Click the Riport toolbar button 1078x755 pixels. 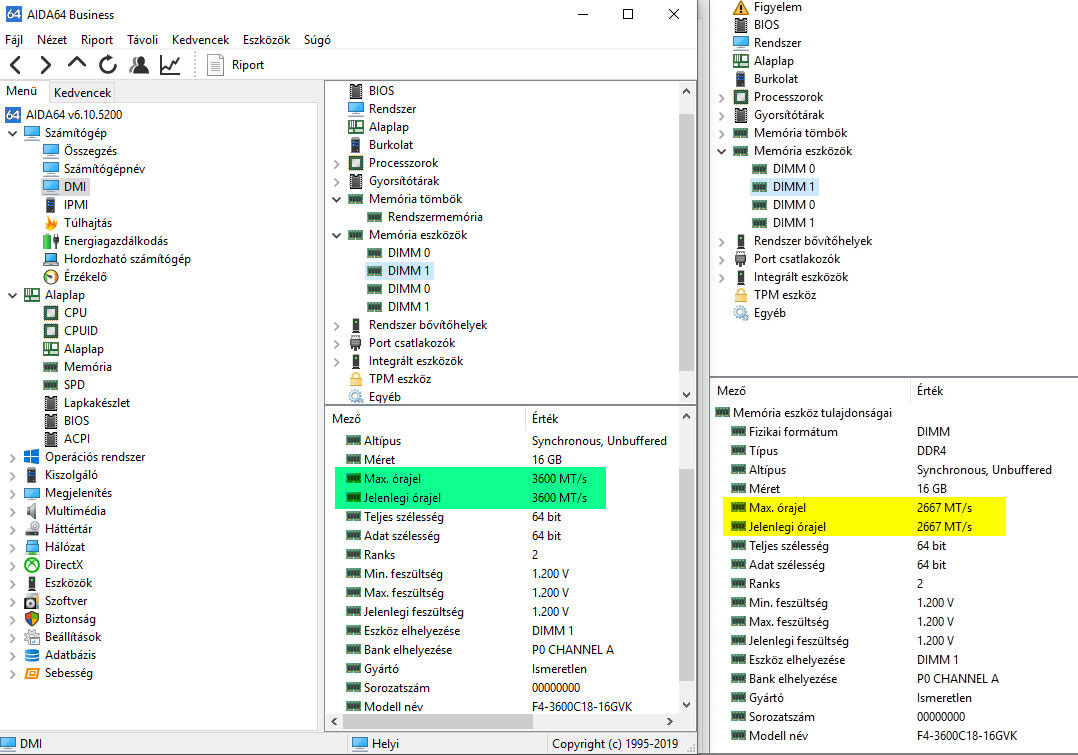[235, 65]
